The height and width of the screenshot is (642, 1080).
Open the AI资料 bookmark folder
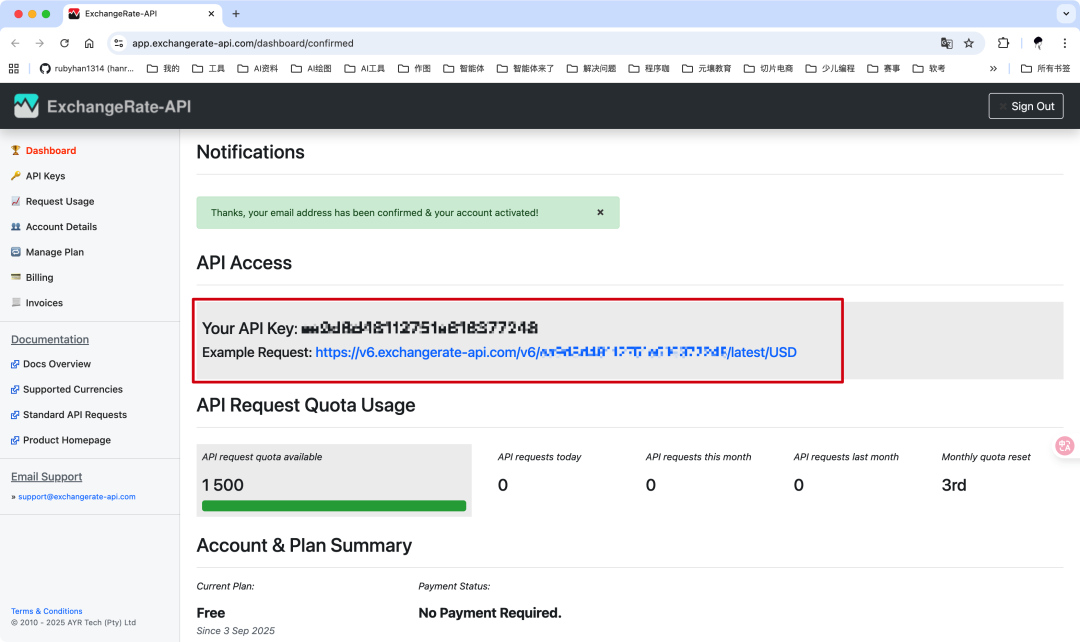pyautogui.click(x=258, y=68)
